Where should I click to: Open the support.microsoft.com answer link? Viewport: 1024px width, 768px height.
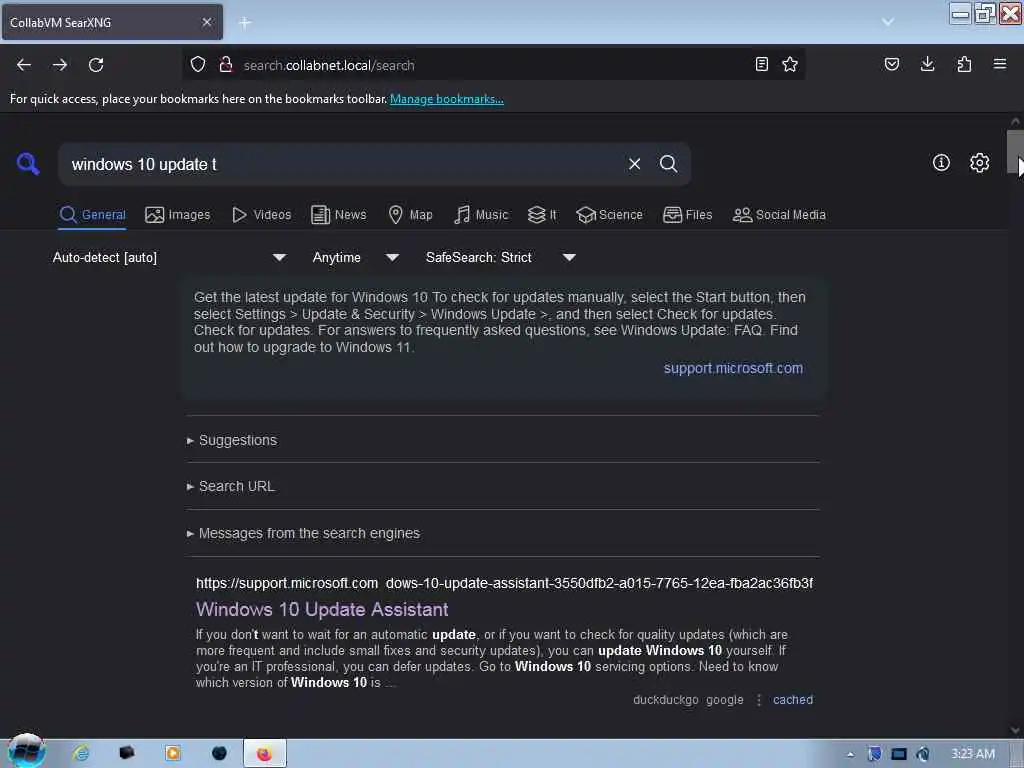pyautogui.click(x=733, y=368)
